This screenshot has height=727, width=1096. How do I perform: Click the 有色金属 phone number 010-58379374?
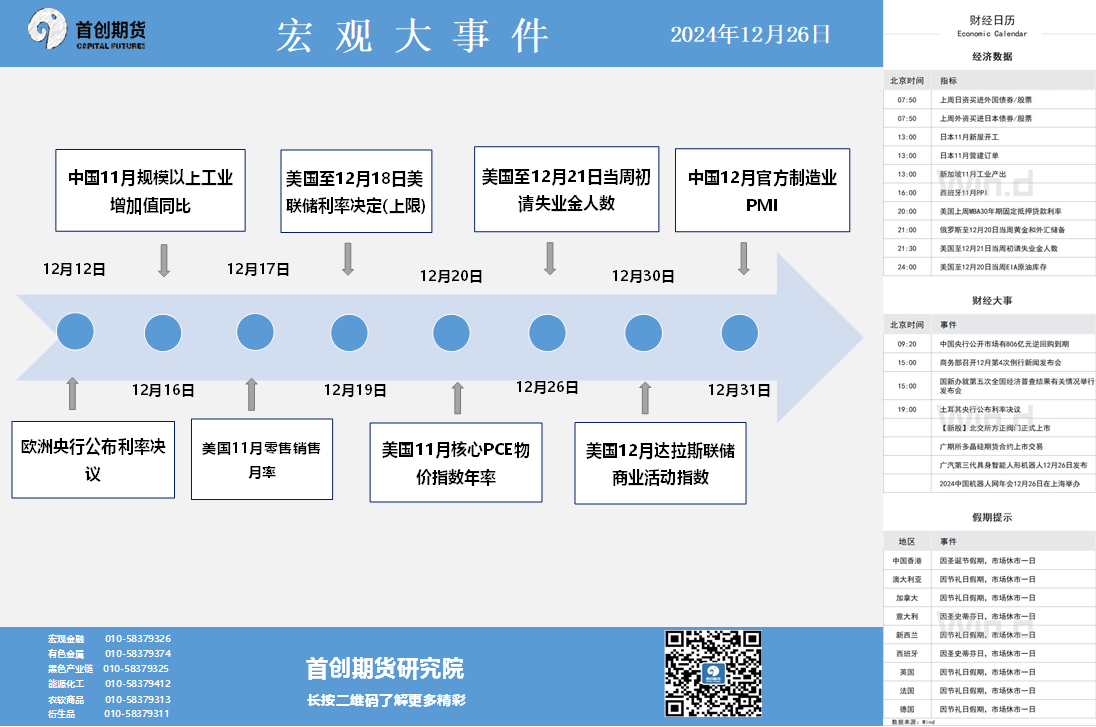tap(138, 654)
